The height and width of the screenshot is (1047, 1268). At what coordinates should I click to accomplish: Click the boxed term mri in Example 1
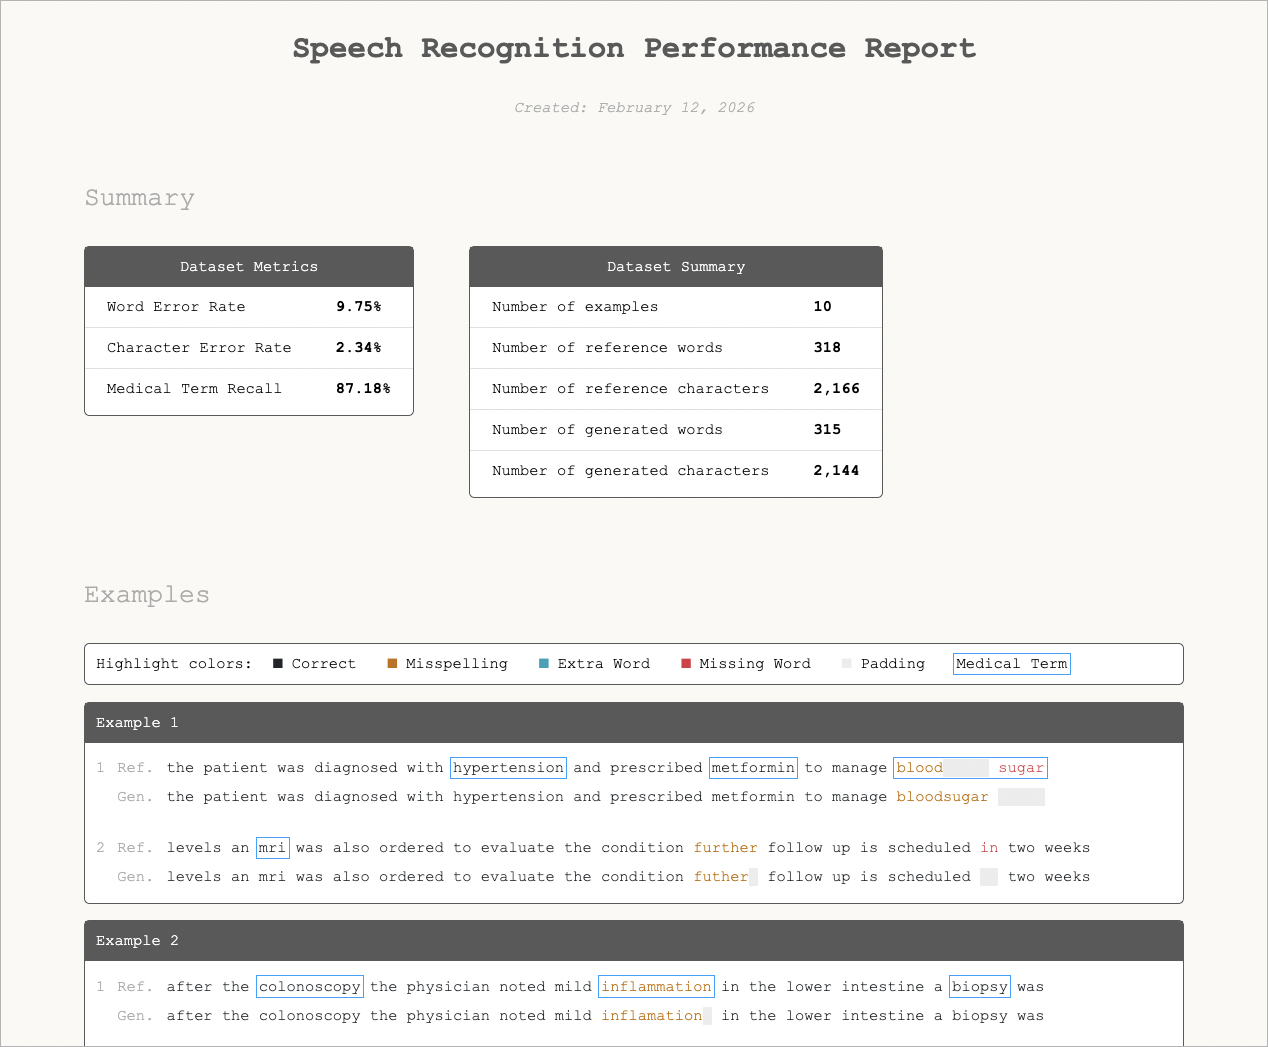coord(272,848)
